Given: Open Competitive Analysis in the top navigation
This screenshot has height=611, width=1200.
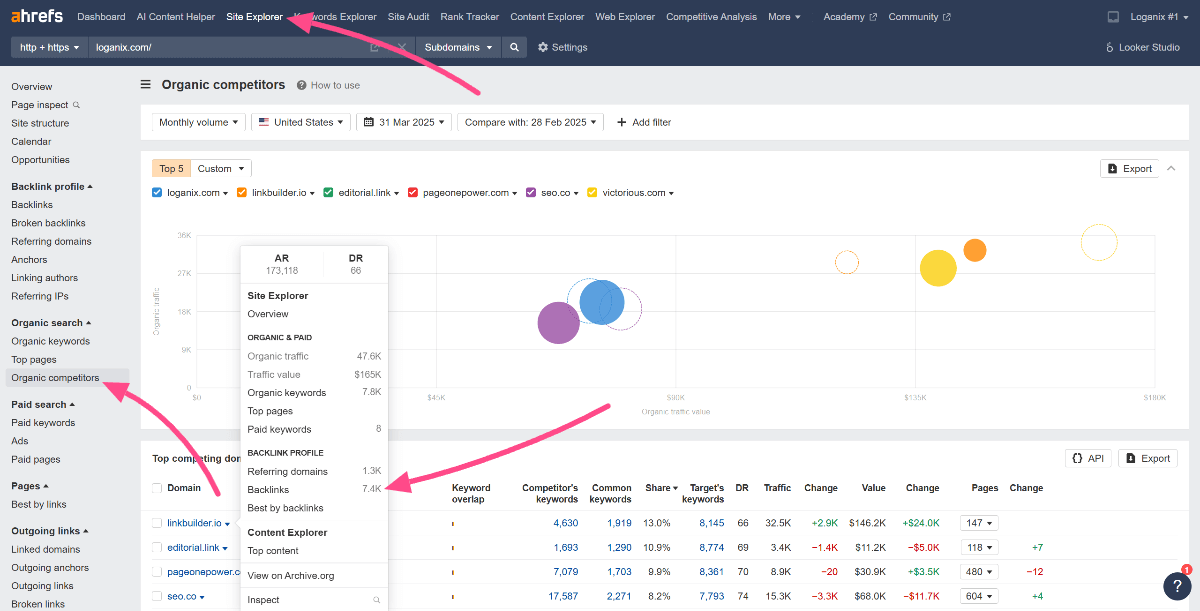Looking at the screenshot, I should click(711, 17).
